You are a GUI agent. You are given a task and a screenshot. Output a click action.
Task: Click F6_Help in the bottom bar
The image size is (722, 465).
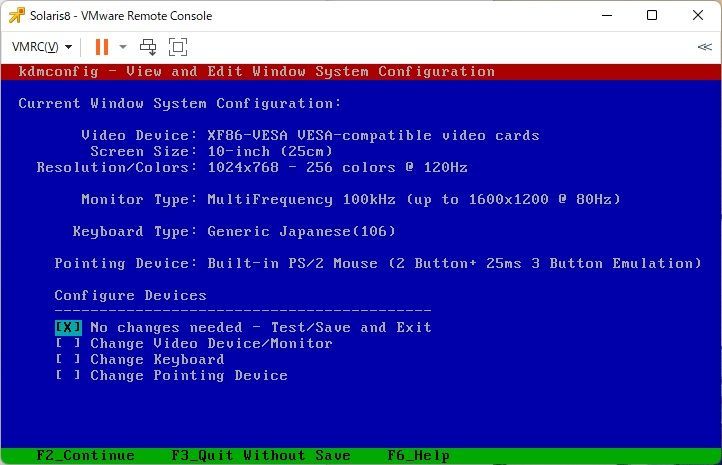tap(419, 455)
